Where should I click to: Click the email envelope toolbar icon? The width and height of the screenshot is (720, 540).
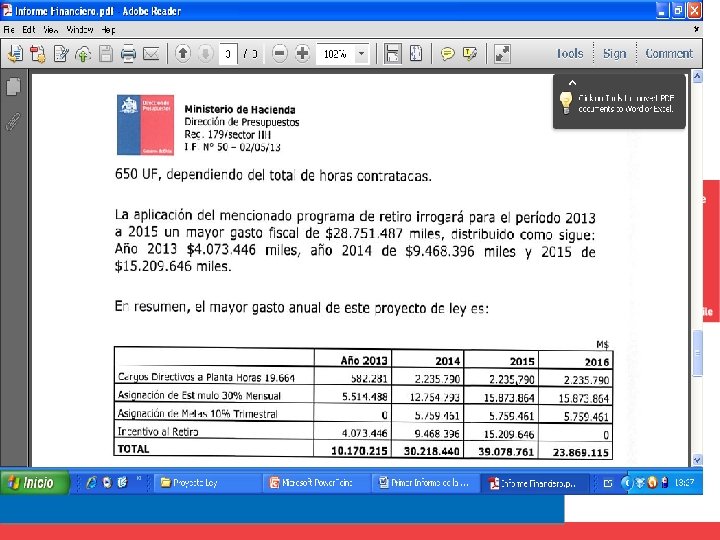151,54
